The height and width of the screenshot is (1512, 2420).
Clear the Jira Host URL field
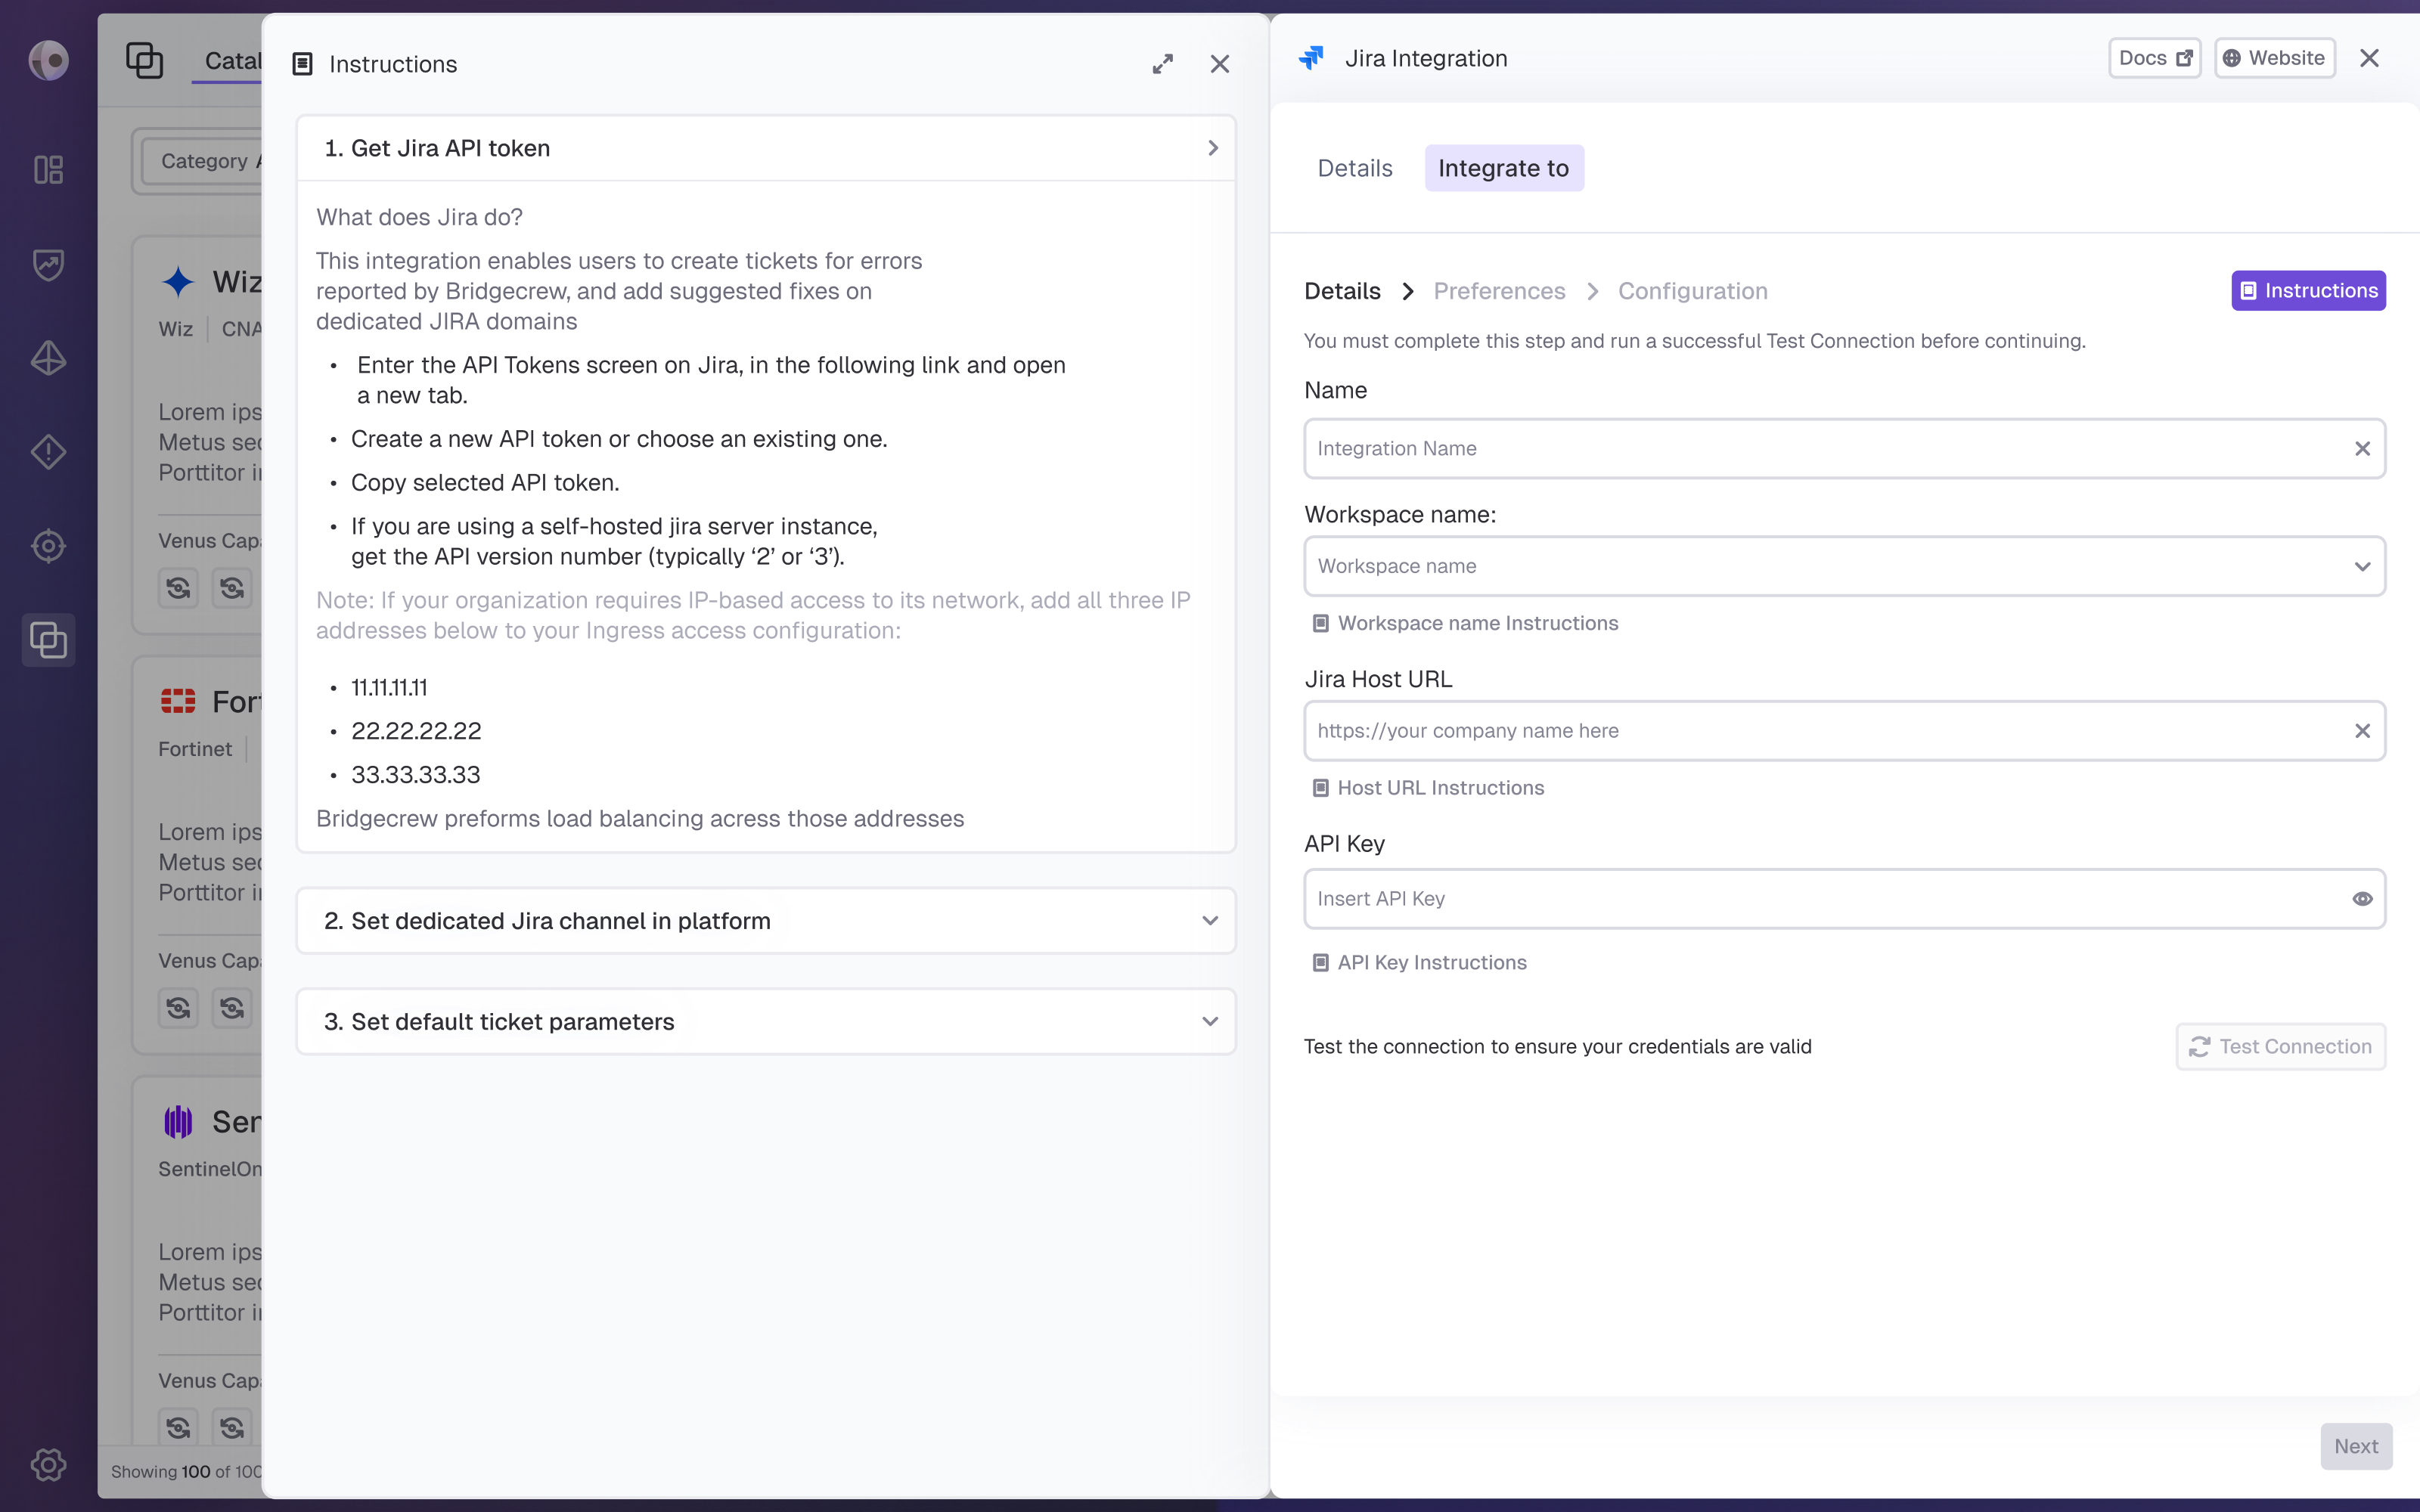[x=2362, y=731]
